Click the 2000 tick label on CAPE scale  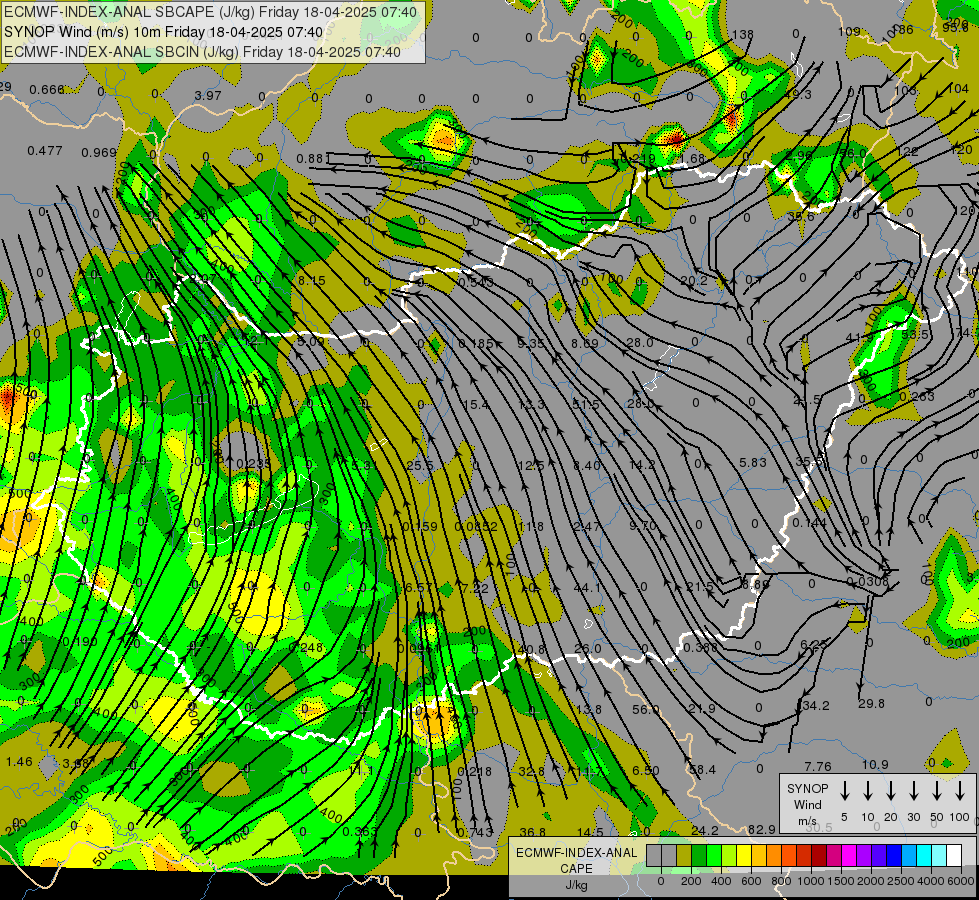click(x=870, y=881)
